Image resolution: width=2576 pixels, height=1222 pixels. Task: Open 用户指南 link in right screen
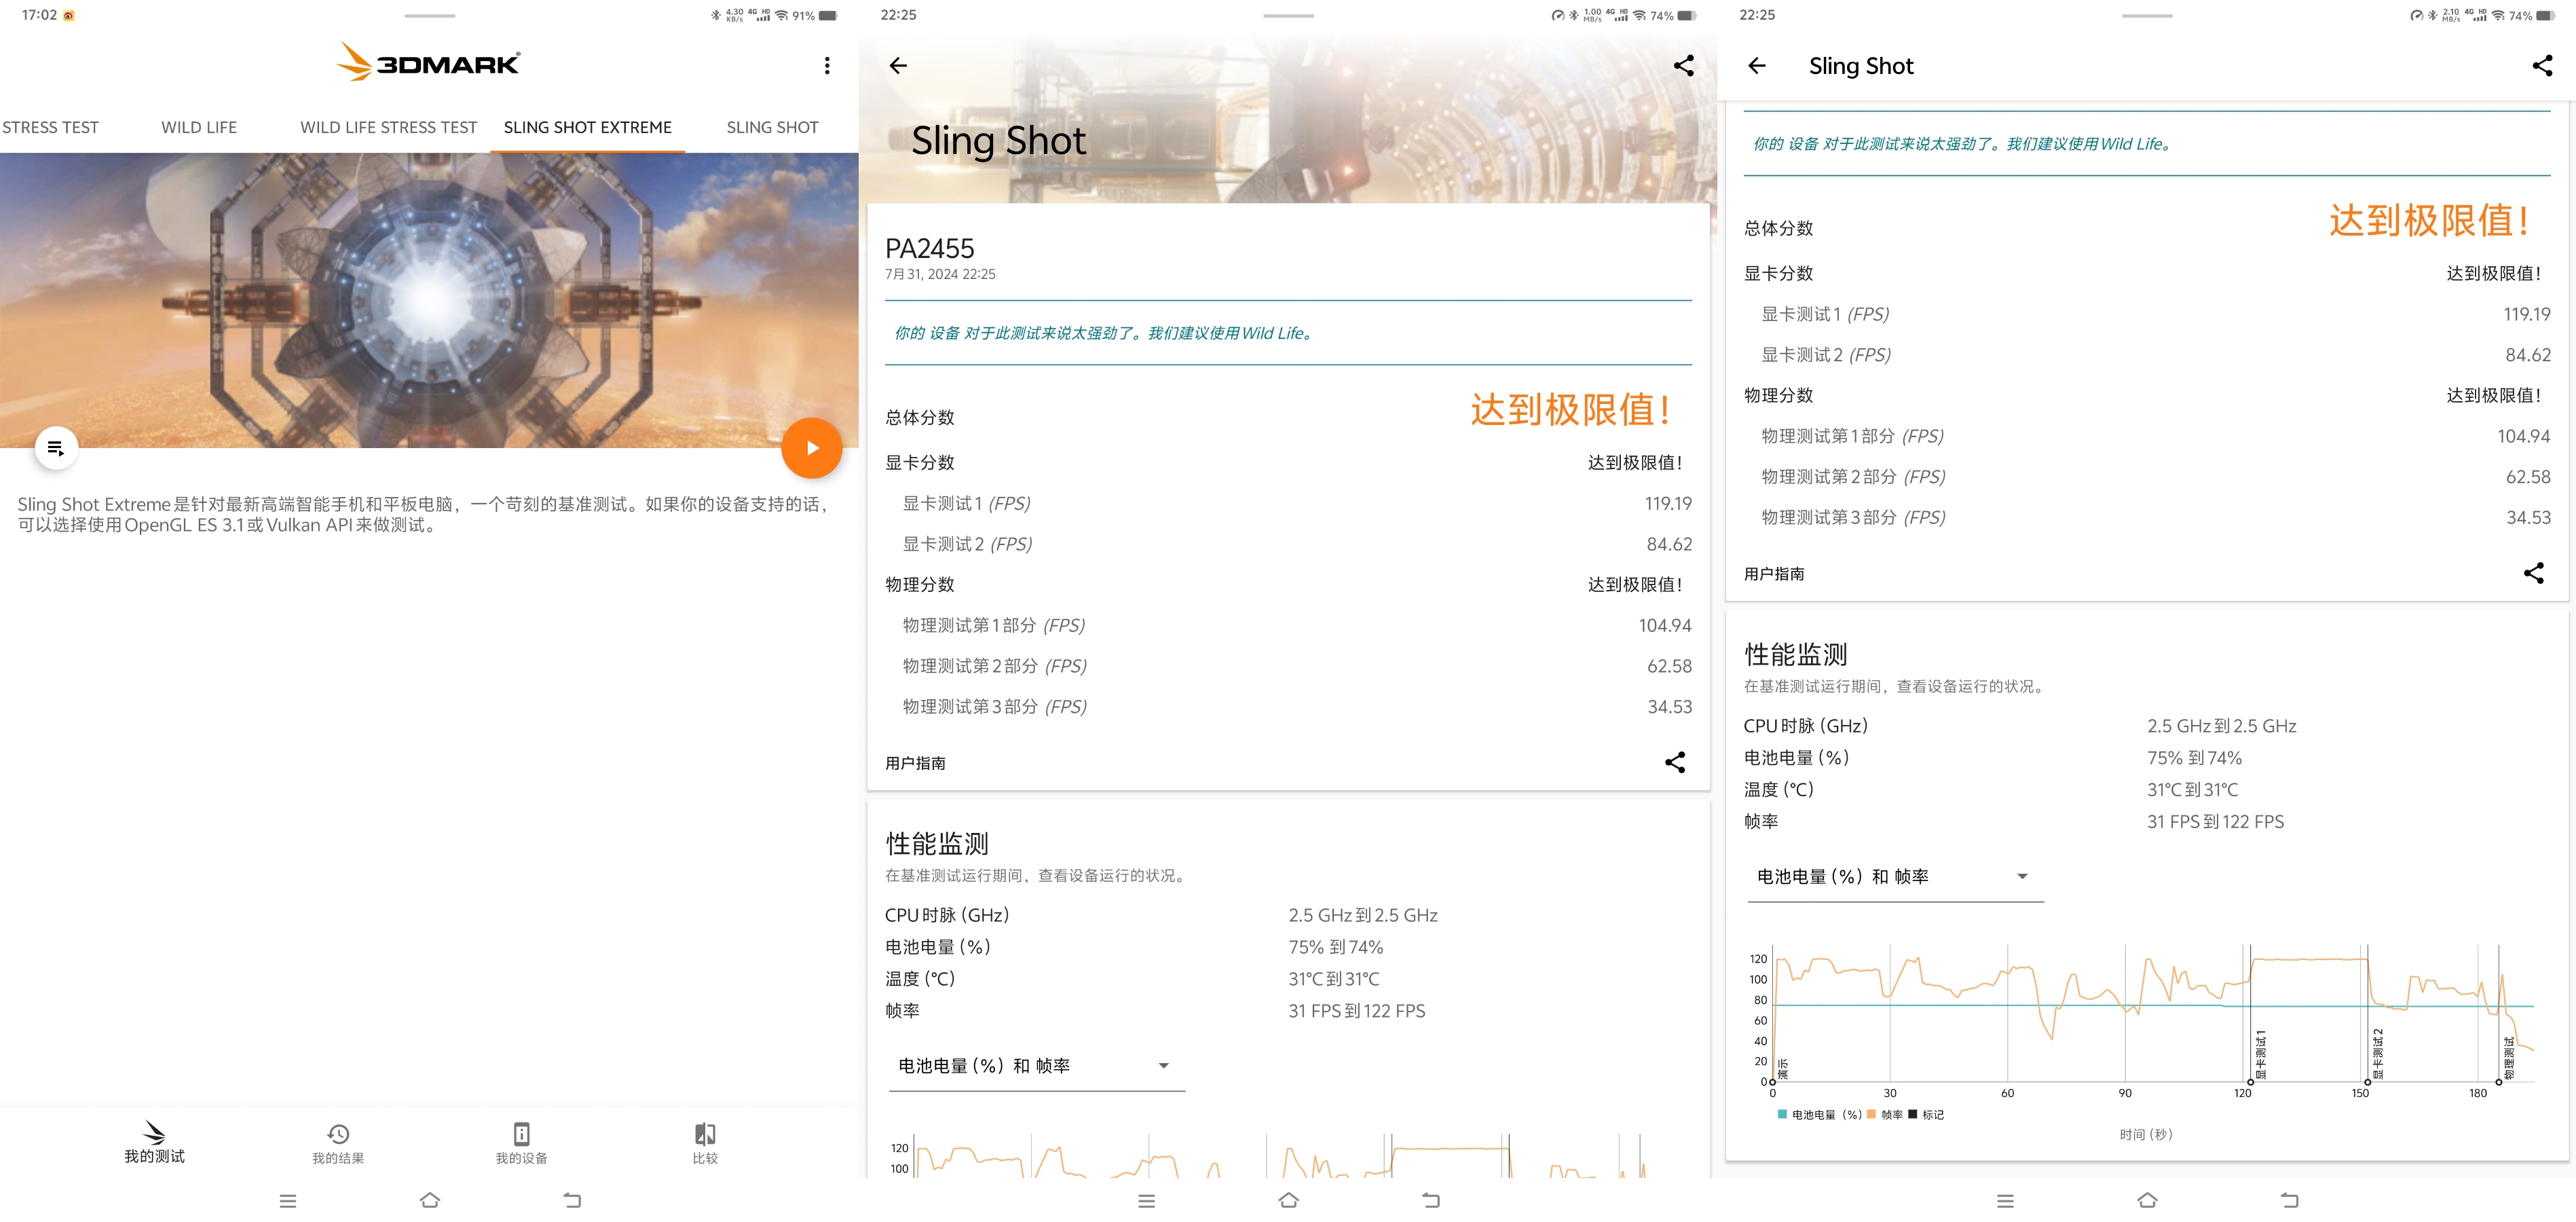[x=1774, y=574]
